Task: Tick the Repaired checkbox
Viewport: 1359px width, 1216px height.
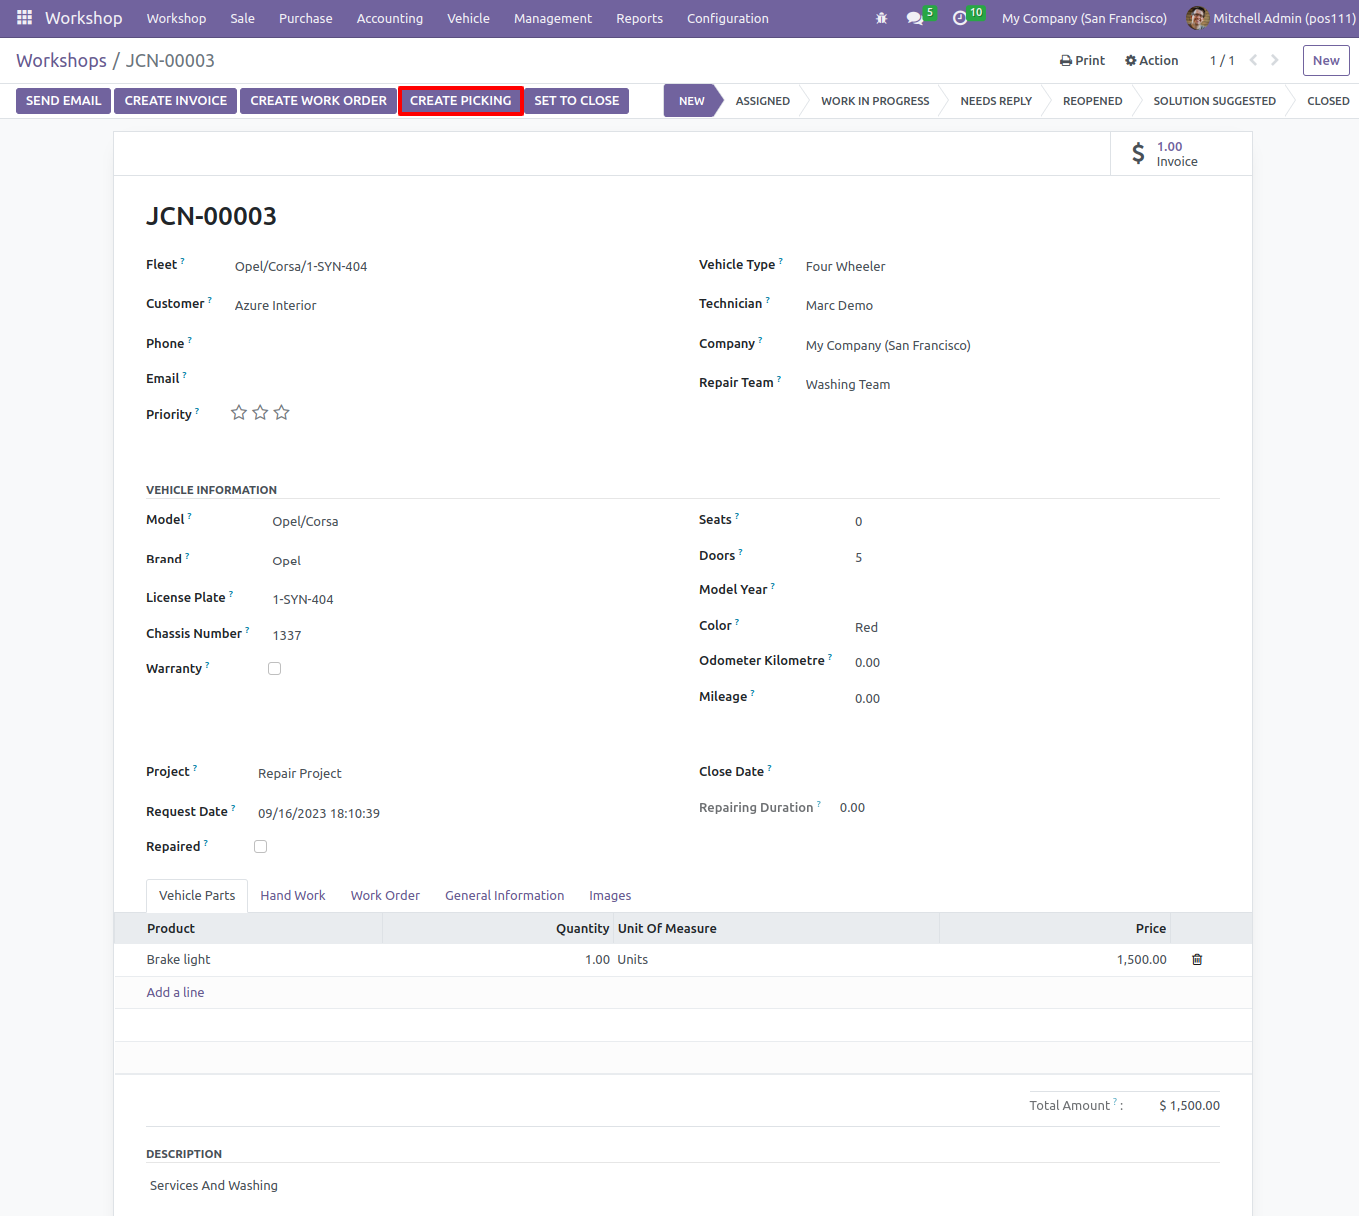Action: click(x=261, y=846)
